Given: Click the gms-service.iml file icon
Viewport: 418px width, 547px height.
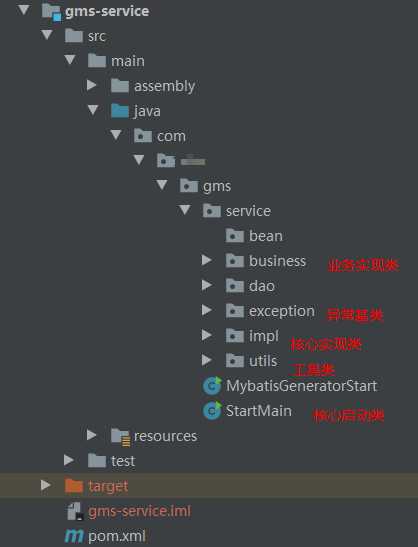Looking at the screenshot, I should 75,511.
